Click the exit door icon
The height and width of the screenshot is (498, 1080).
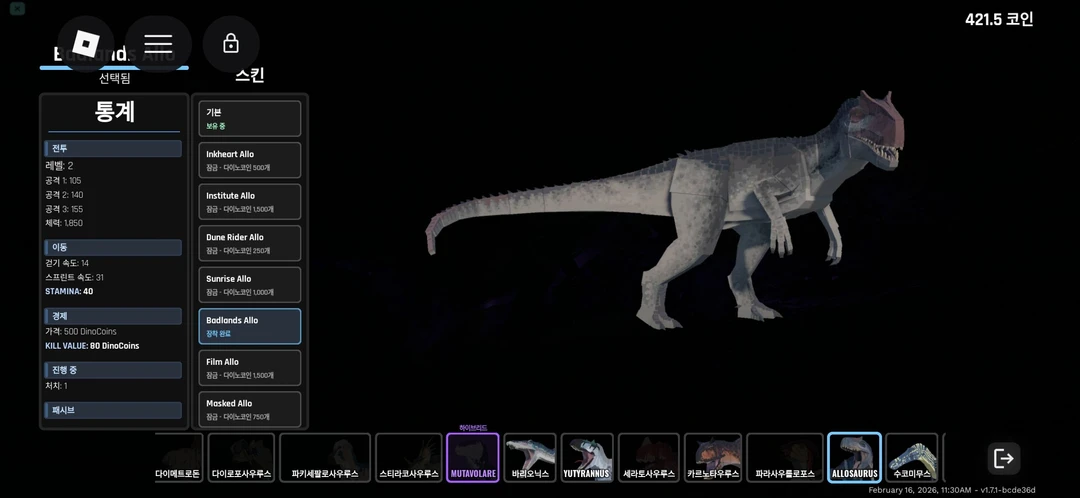pos(1003,458)
